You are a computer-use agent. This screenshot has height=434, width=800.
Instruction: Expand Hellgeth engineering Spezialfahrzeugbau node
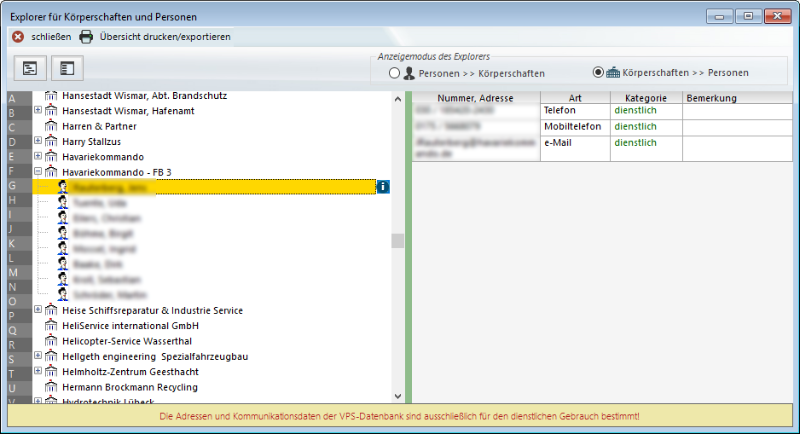(38, 355)
